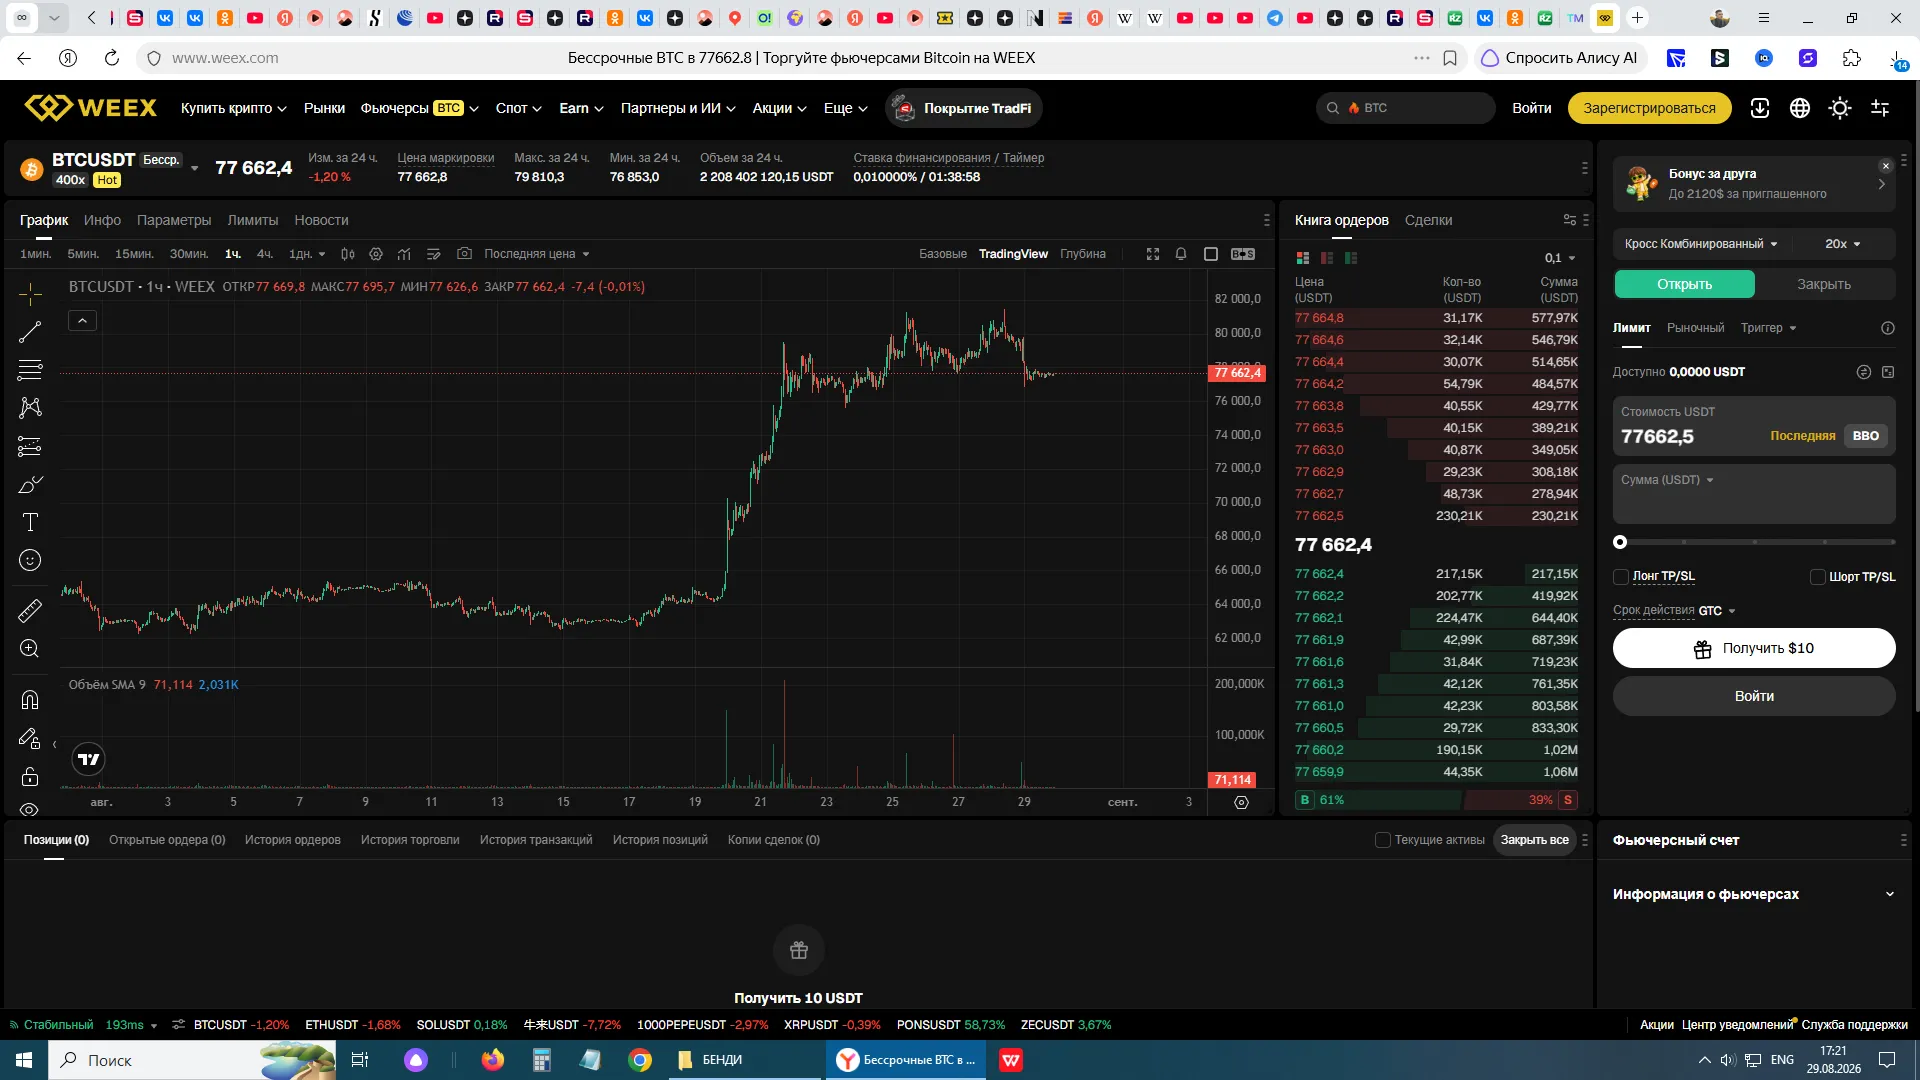The width and height of the screenshot is (1920, 1080).
Task: Select the crosshair cursor tool
Action: [x=30, y=294]
